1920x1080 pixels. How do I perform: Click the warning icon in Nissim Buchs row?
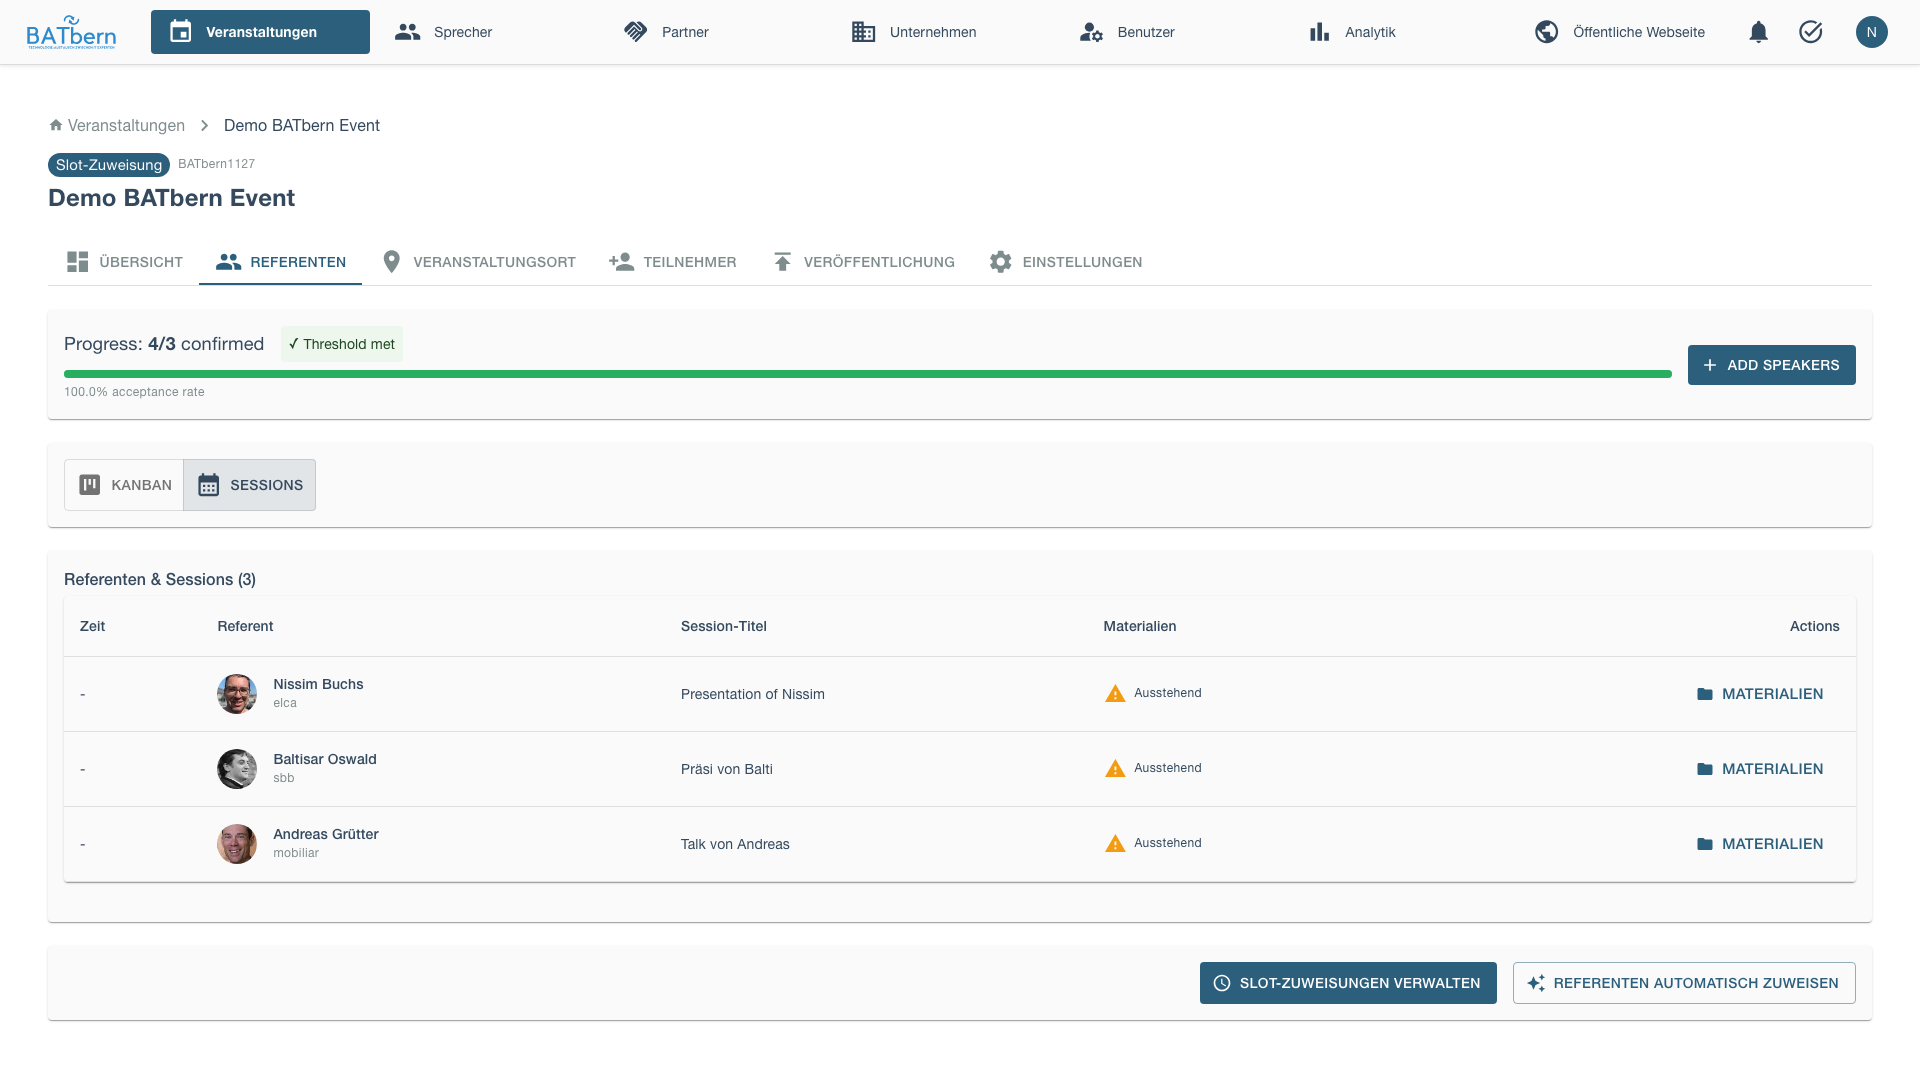[1115, 694]
